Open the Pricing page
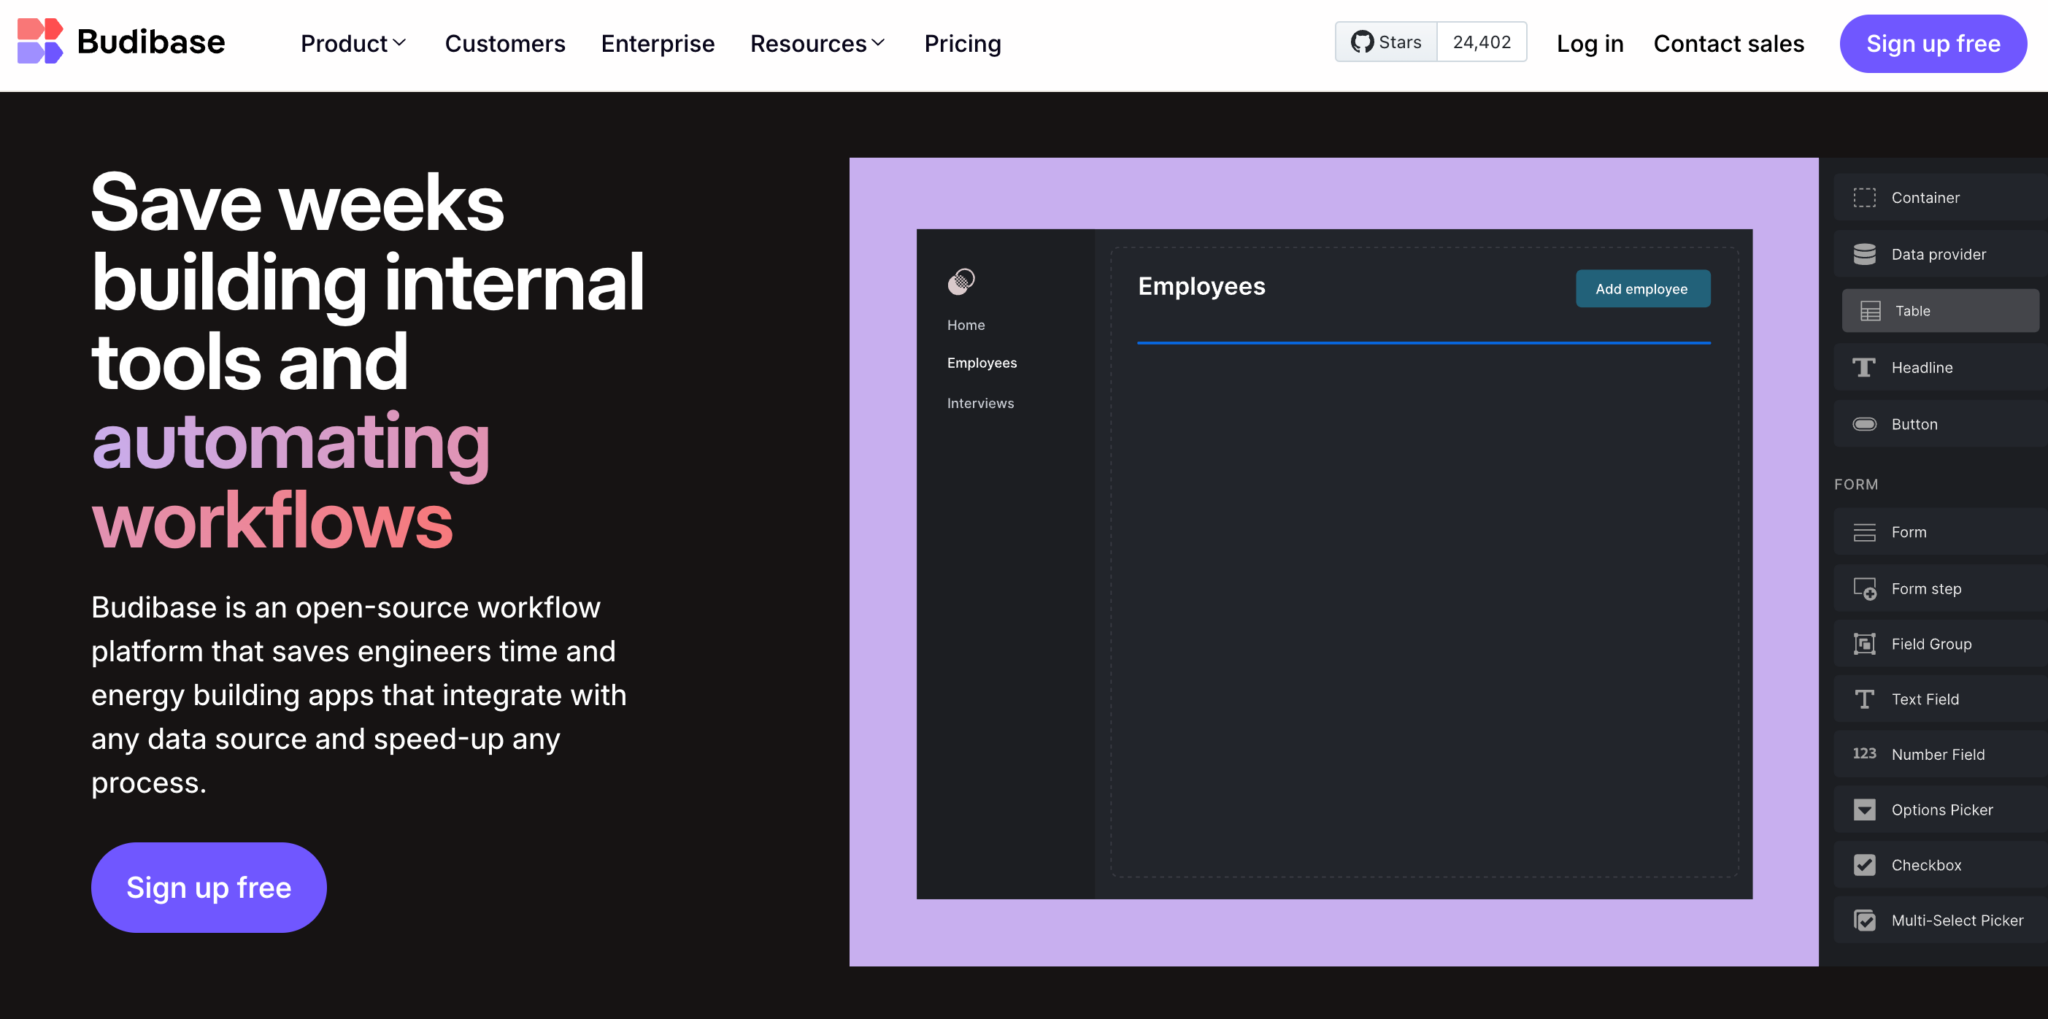Image resolution: width=2048 pixels, height=1019 pixels. 962,43
